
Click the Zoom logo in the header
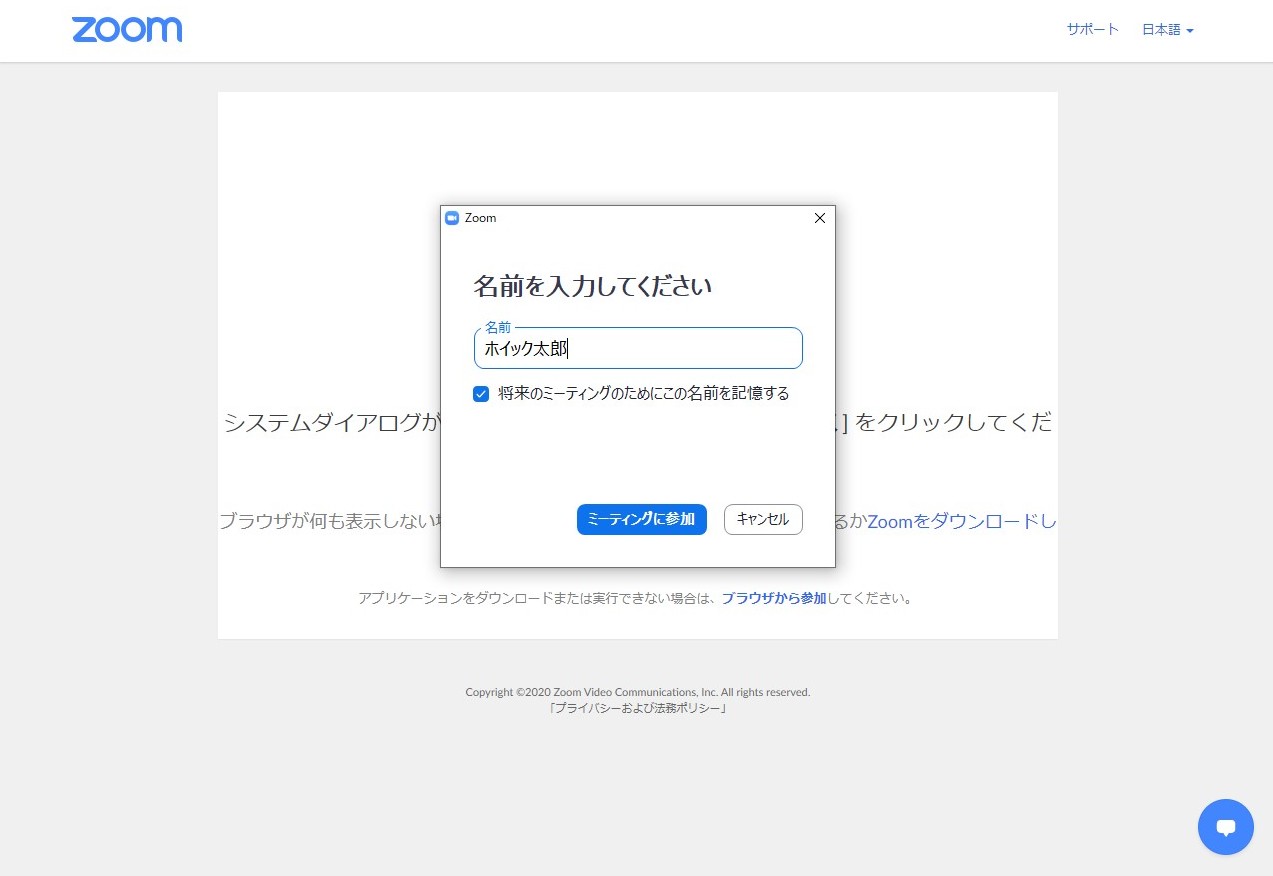(x=127, y=30)
